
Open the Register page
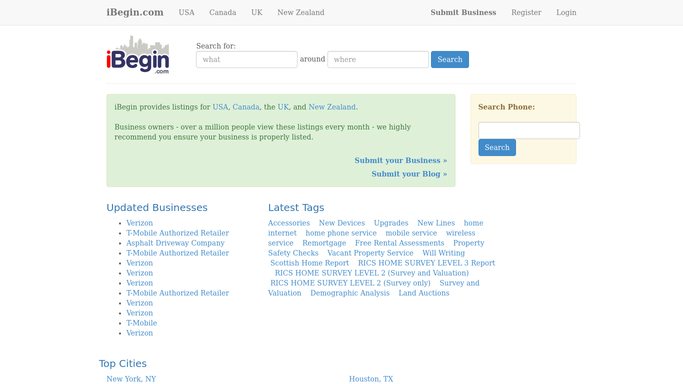click(x=526, y=13)
